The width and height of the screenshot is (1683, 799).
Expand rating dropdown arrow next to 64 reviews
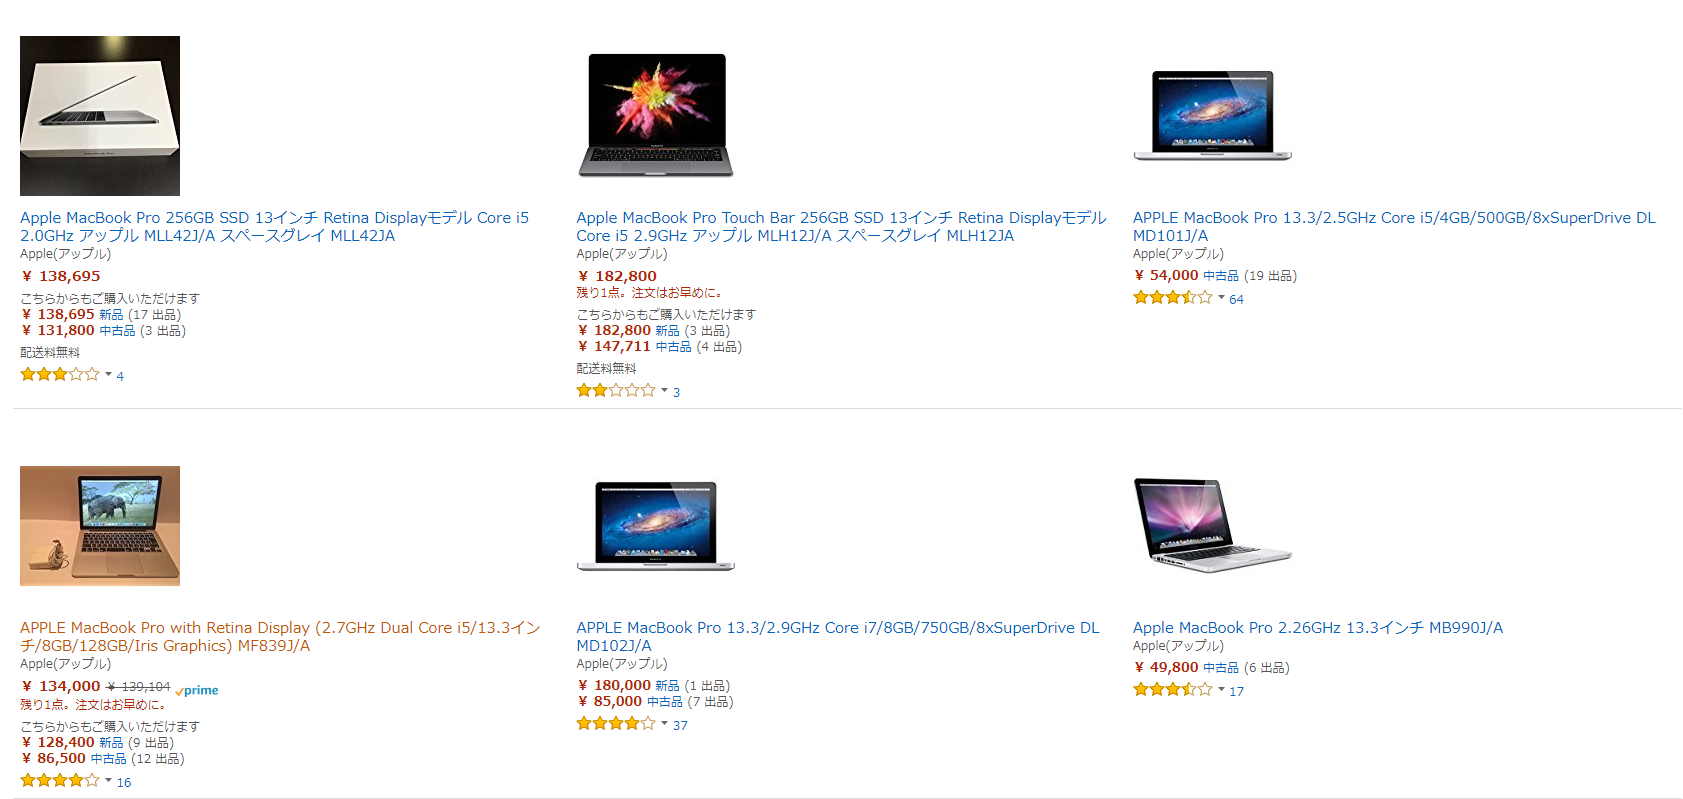pos(1221,298)
